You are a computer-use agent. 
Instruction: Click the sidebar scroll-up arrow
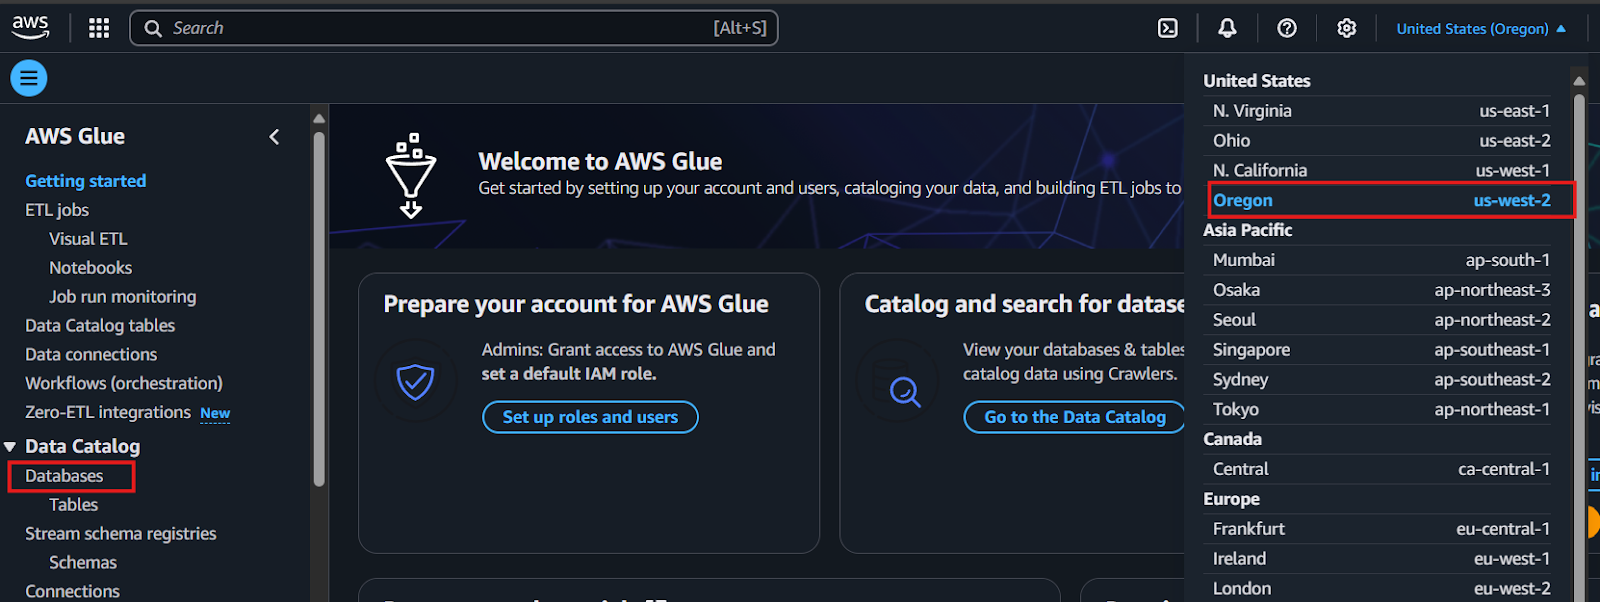pyautogui.click(x=319, y=118)
